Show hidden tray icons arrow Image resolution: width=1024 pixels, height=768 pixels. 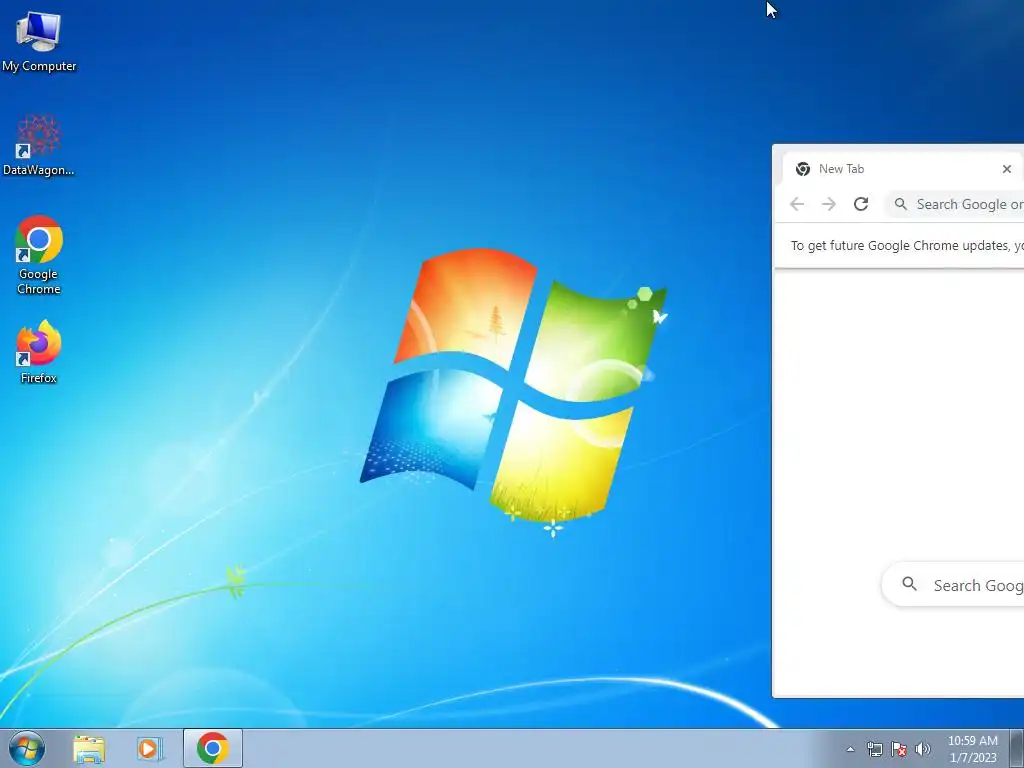[850, 749]
